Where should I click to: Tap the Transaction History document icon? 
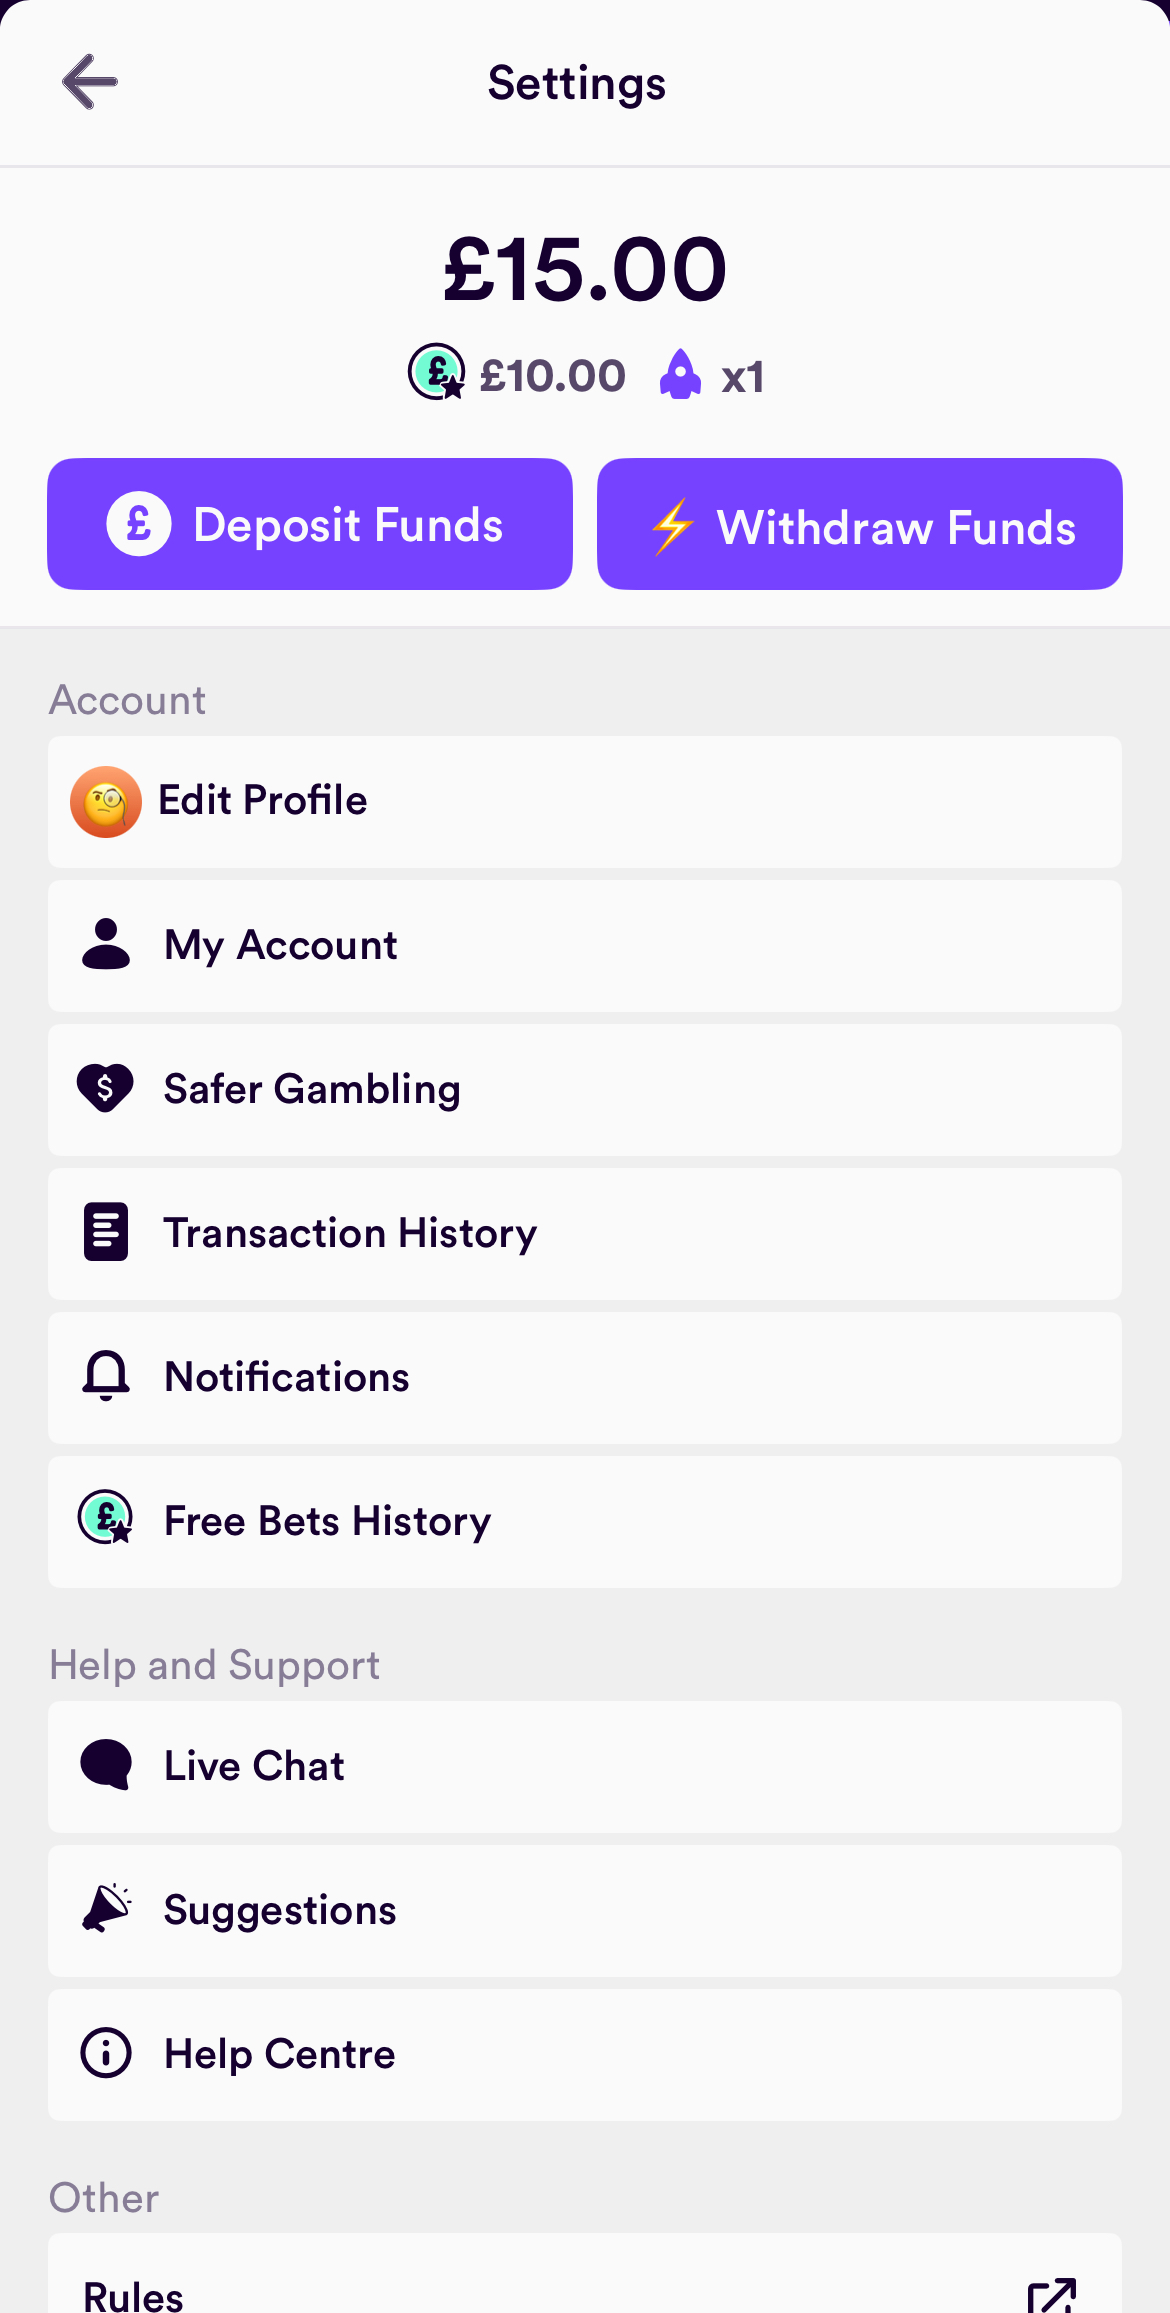point(106,1232)
